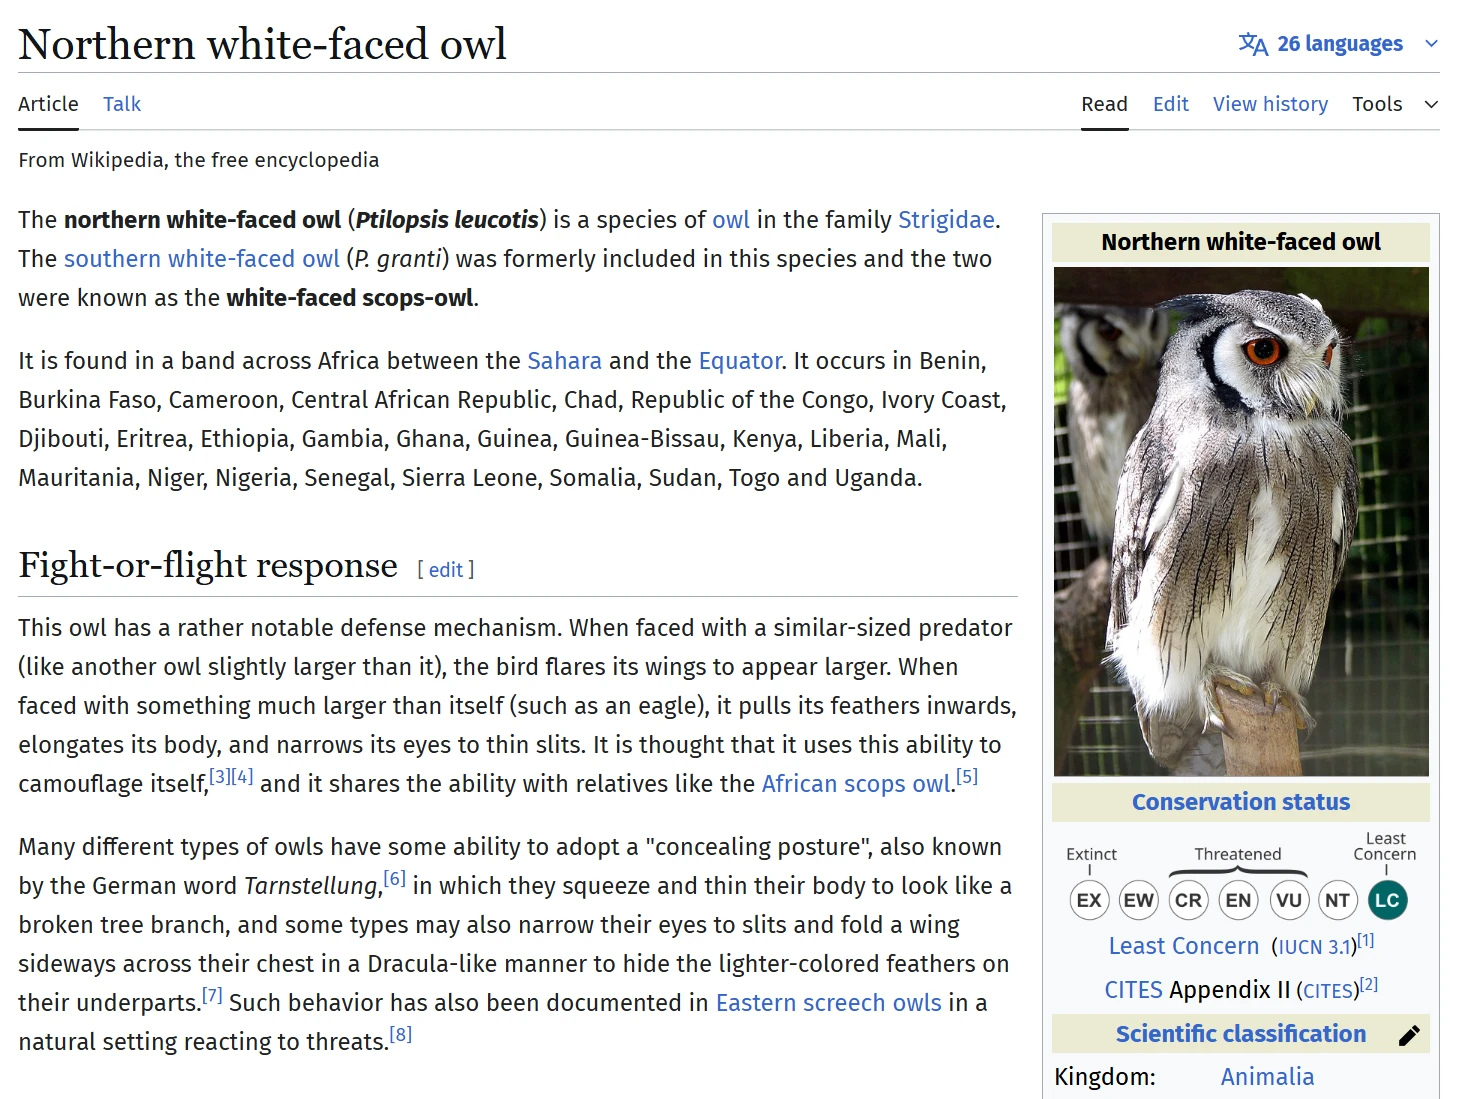Click the translate languages icon
1475x1099 pixels.
click(x=1253, y=44)
